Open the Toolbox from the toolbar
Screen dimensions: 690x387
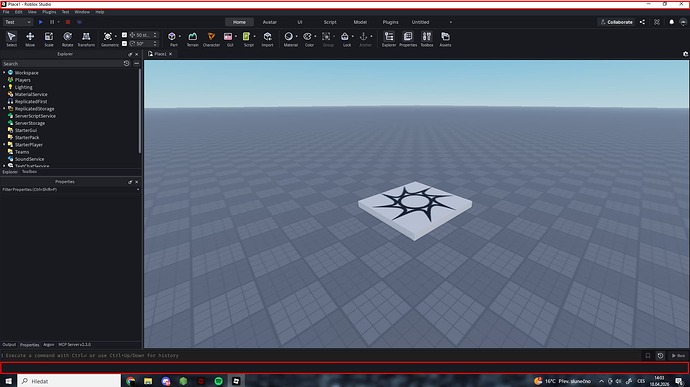(427, 39)
